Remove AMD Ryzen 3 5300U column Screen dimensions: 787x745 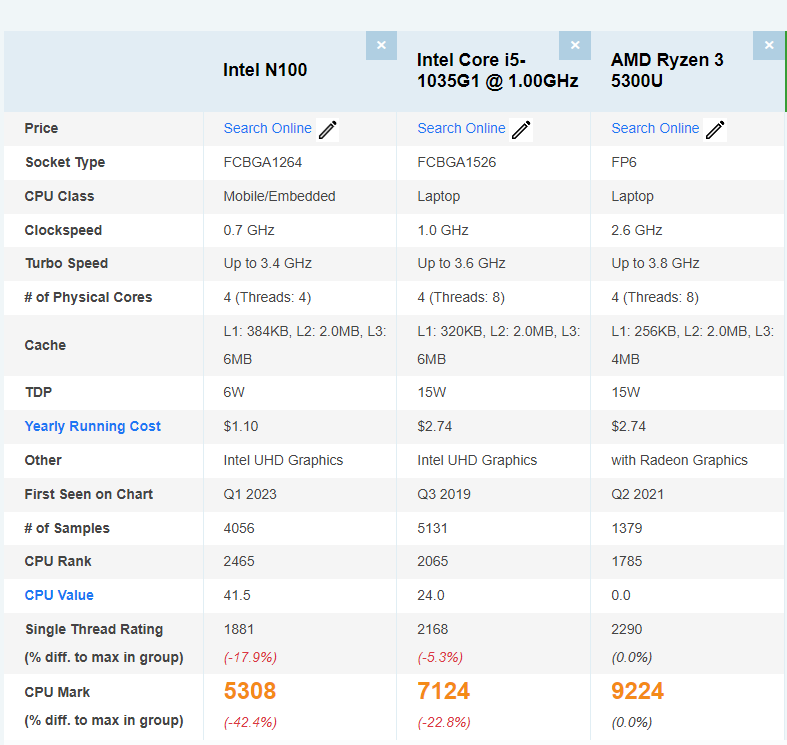pyautogui.click(x=768, y=45)
